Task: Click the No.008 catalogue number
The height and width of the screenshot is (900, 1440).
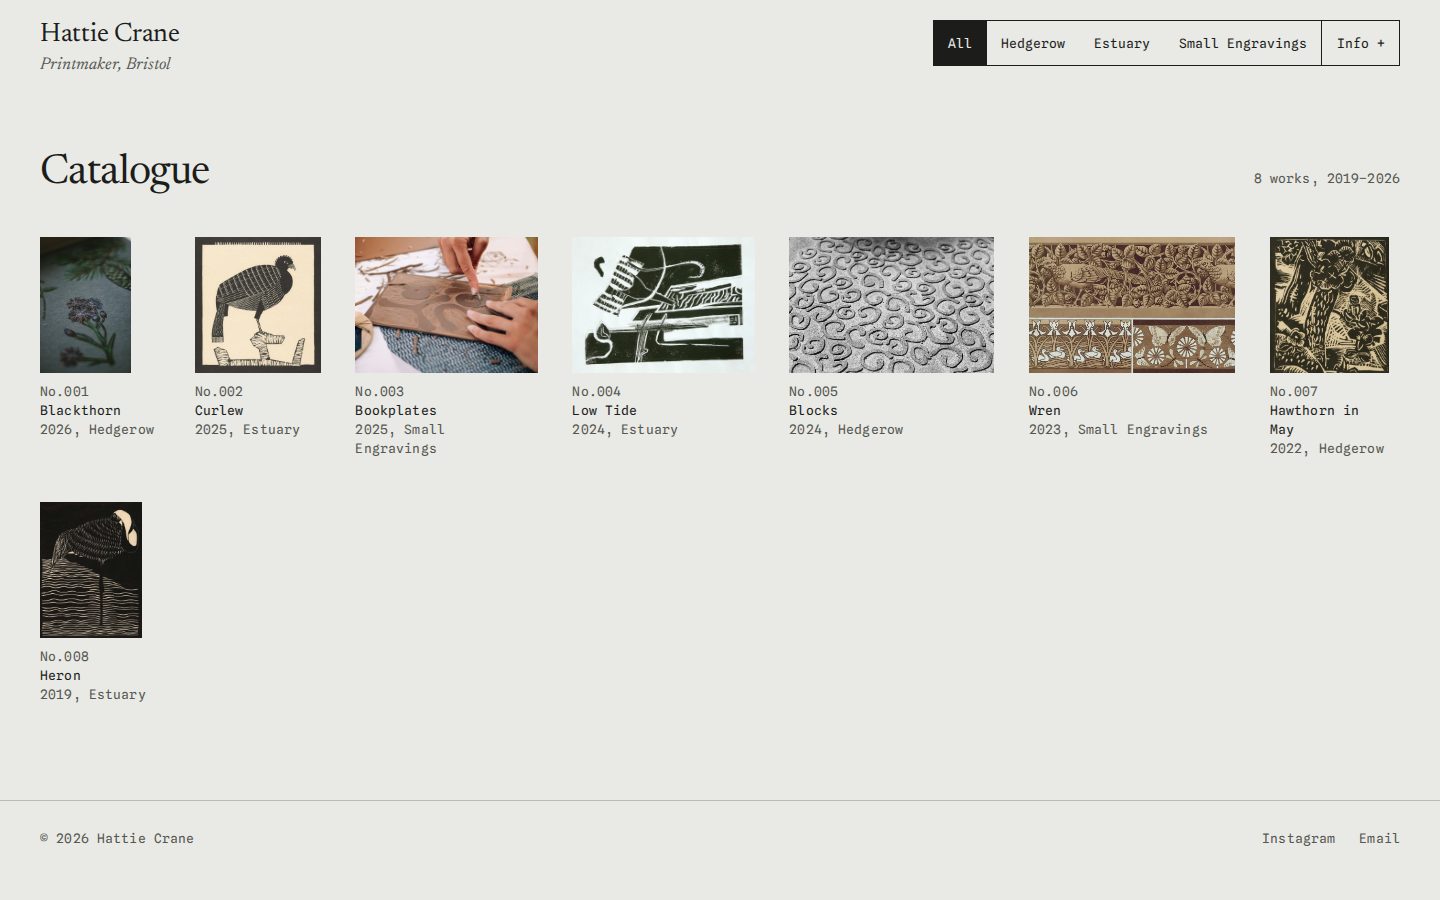Action: point(64,656)
